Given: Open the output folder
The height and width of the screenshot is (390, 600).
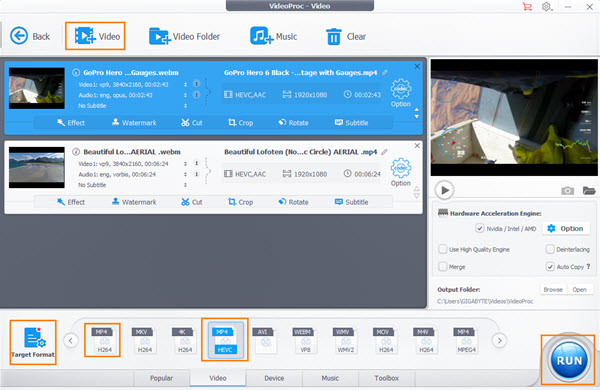Looking at the screenshot, I should point(579,289).
